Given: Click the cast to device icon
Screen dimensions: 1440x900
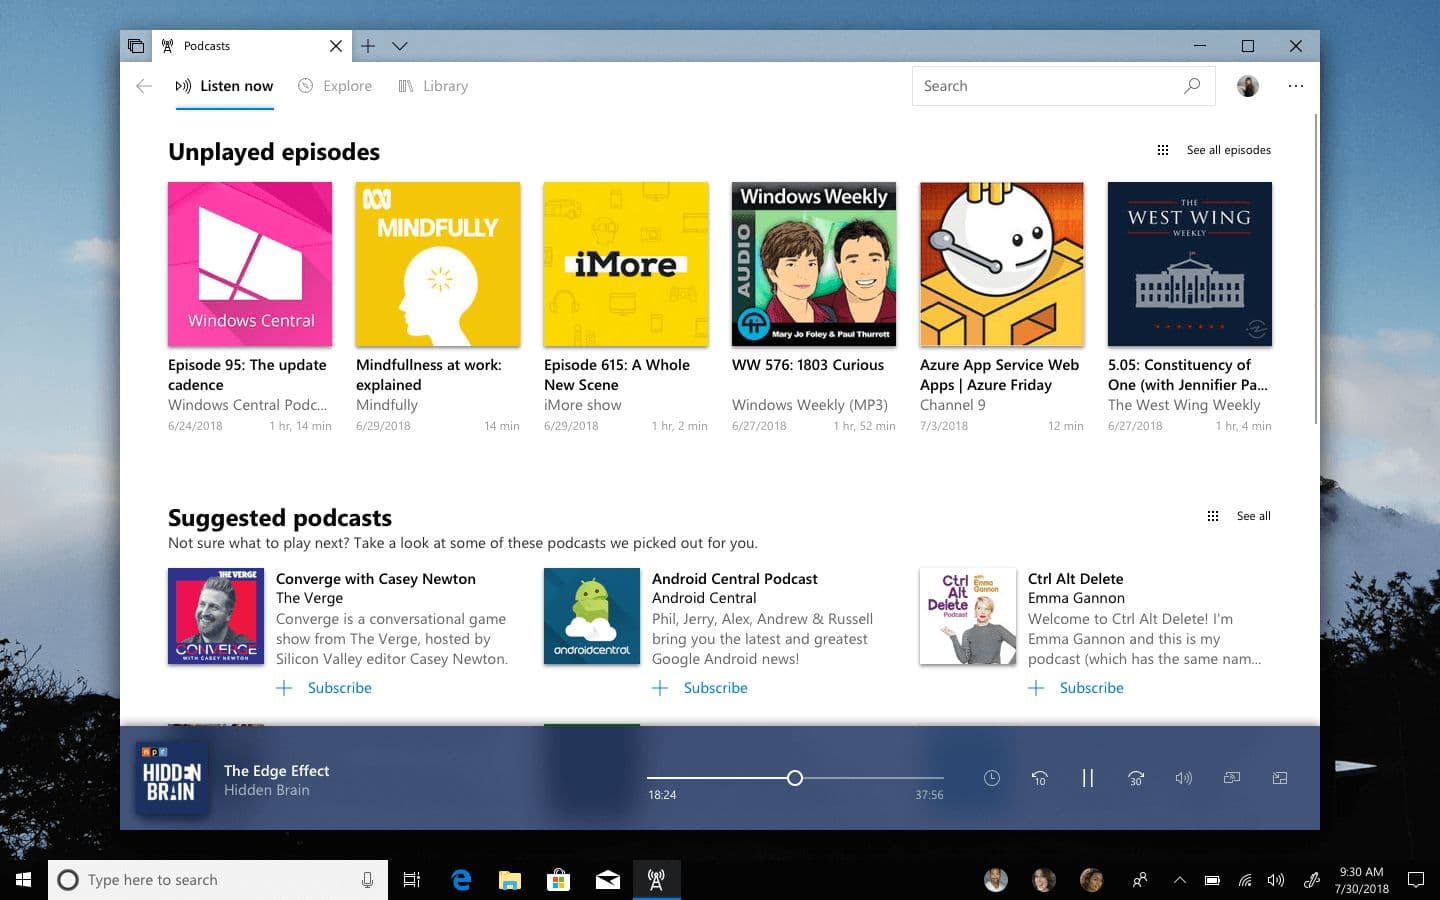Looking at the screenshot, I should [x=1232, y=778].
